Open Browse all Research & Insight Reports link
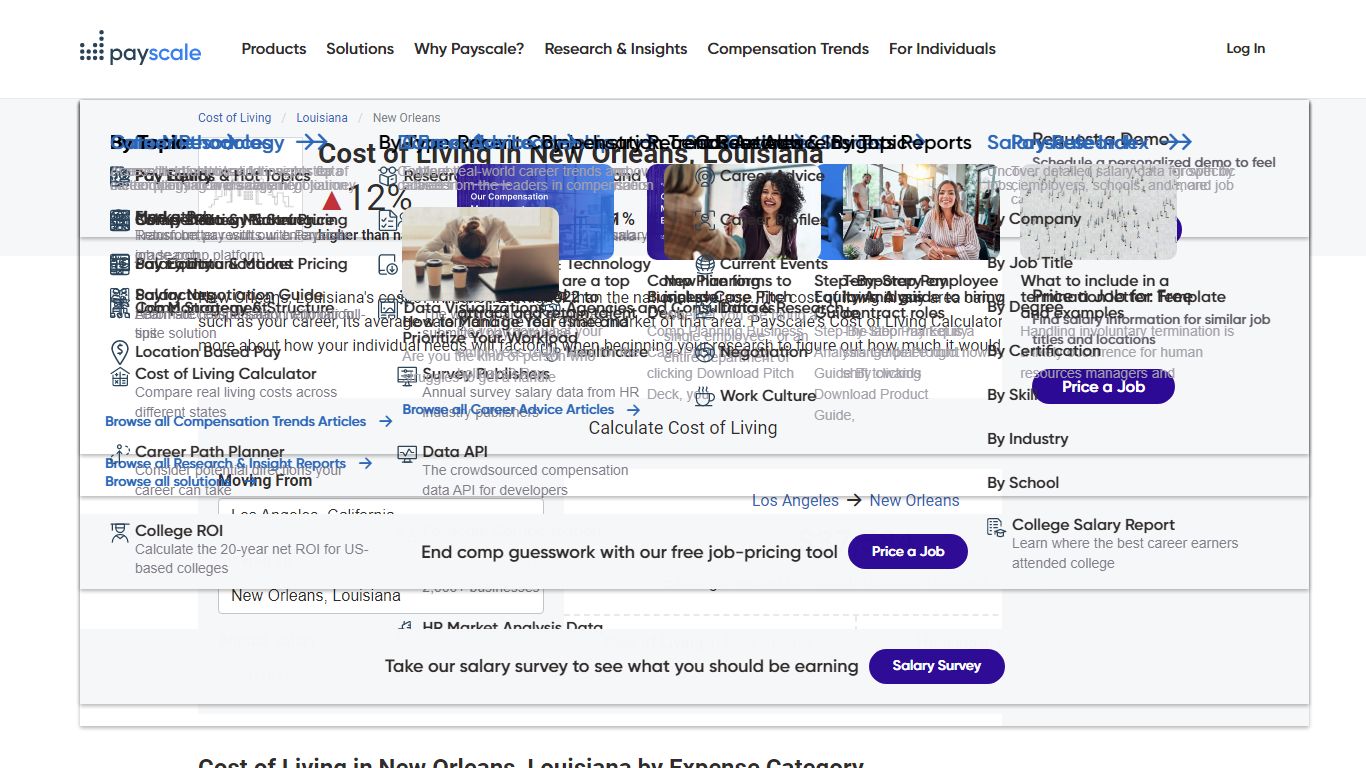1366x768 pixels. (x=226, y=464)
